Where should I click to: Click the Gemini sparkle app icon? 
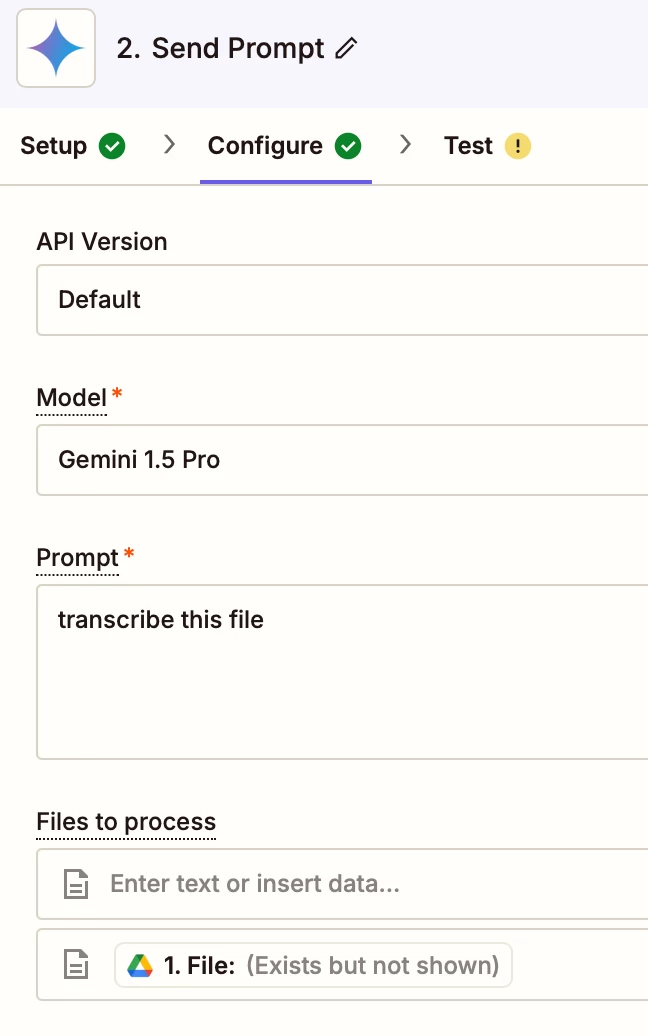coord(56,48)
